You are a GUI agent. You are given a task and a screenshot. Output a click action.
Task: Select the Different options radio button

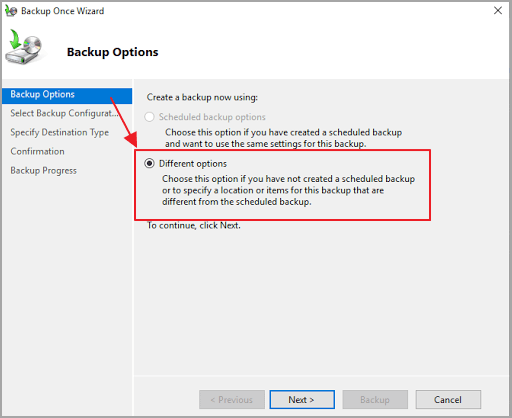[149, 163]
